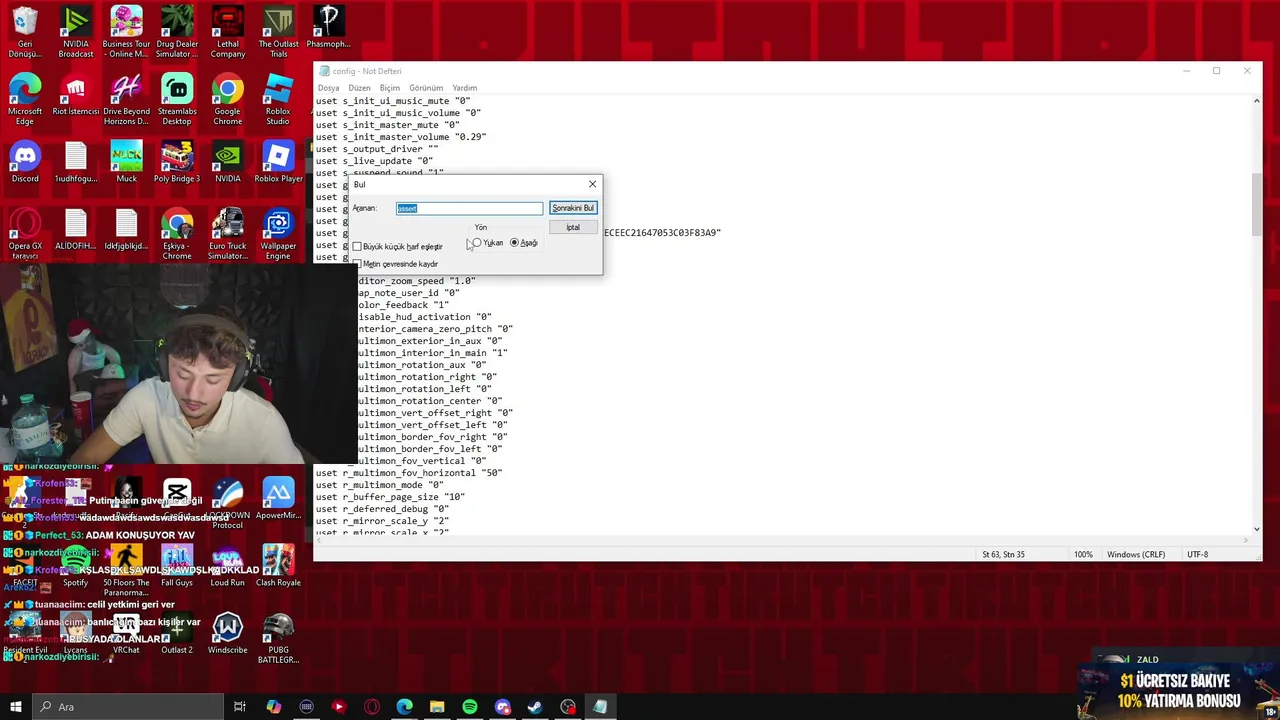This screenshot has height=720, width=1280.
Task: Select Aşağı search direction
Action: 515,243
